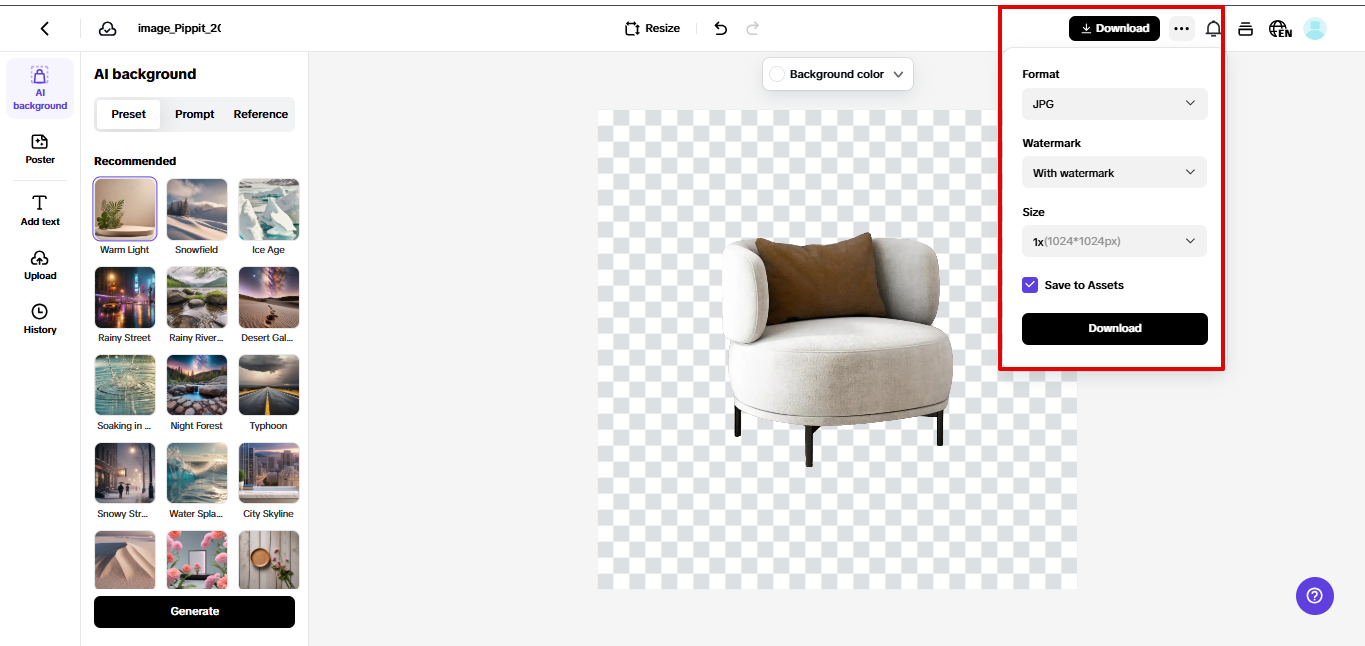1365x646 pixels.
Task: Open the With watermark dropdown
Action: coord(1114,173)
